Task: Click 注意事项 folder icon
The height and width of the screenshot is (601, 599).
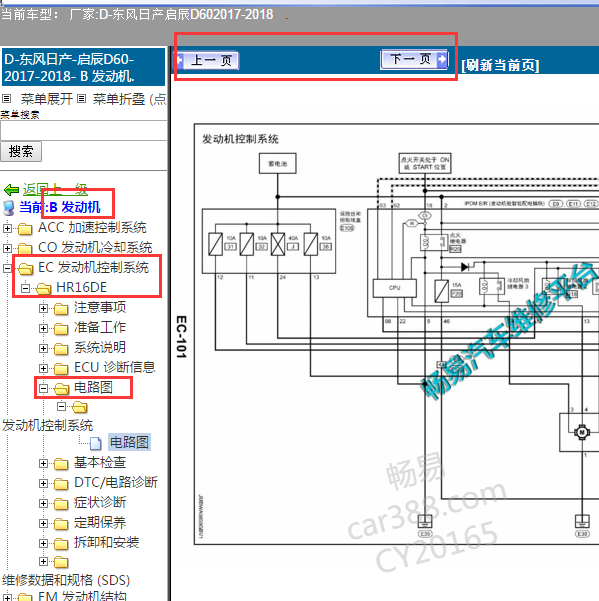Action: point(61,309)
